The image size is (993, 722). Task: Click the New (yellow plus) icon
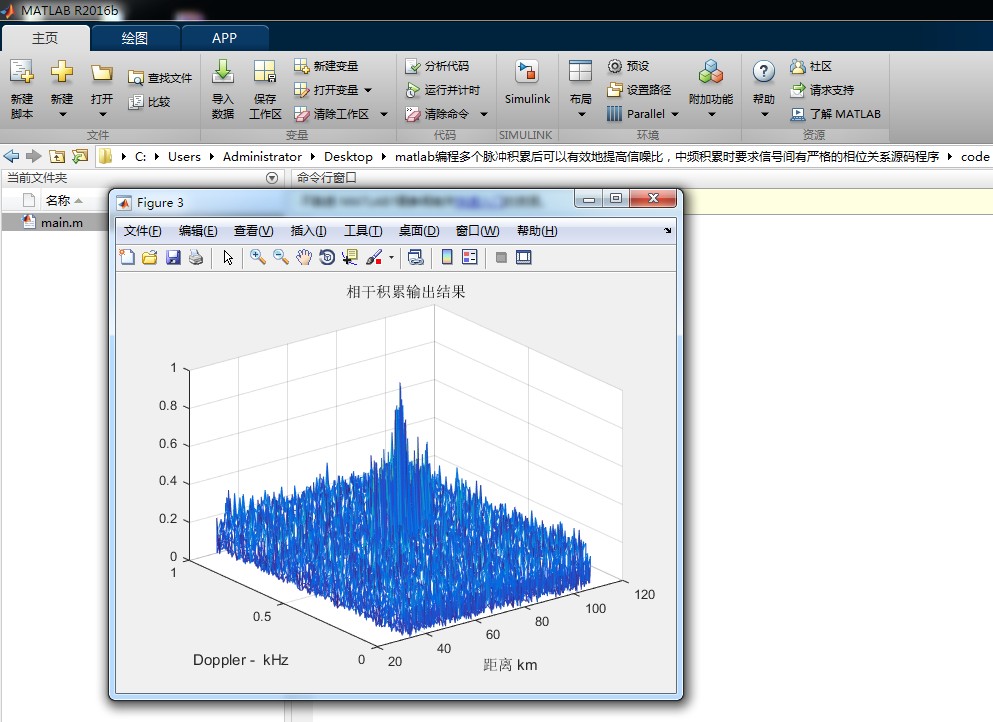[61, 72]
